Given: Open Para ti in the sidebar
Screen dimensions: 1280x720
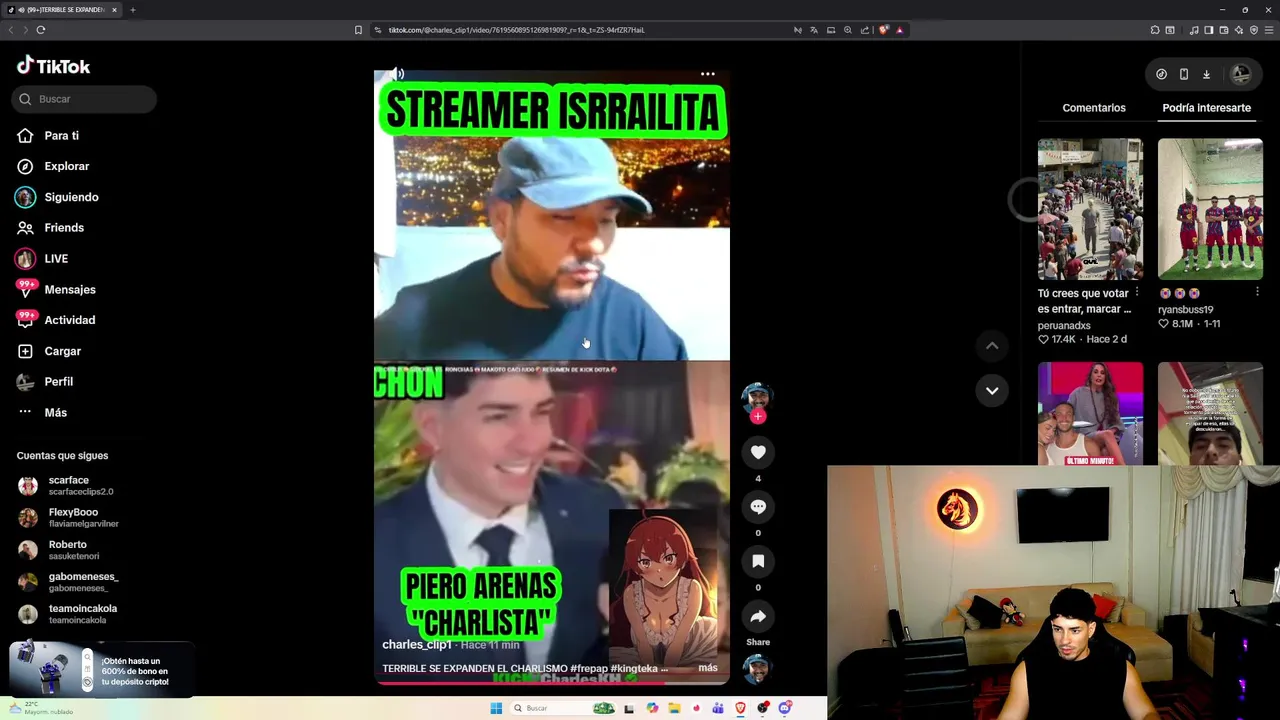Looking at the screenshot, I should pyautogui.click(x=62, y=135).
